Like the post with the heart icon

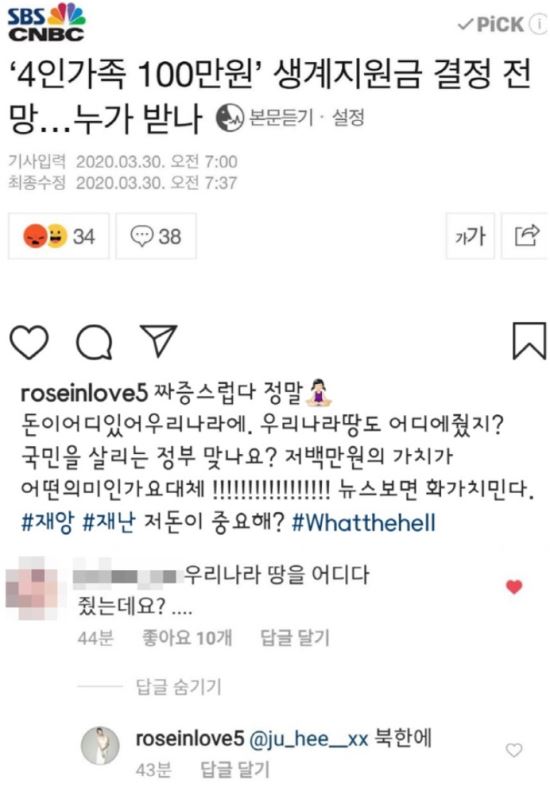click(x=29, y=342)
